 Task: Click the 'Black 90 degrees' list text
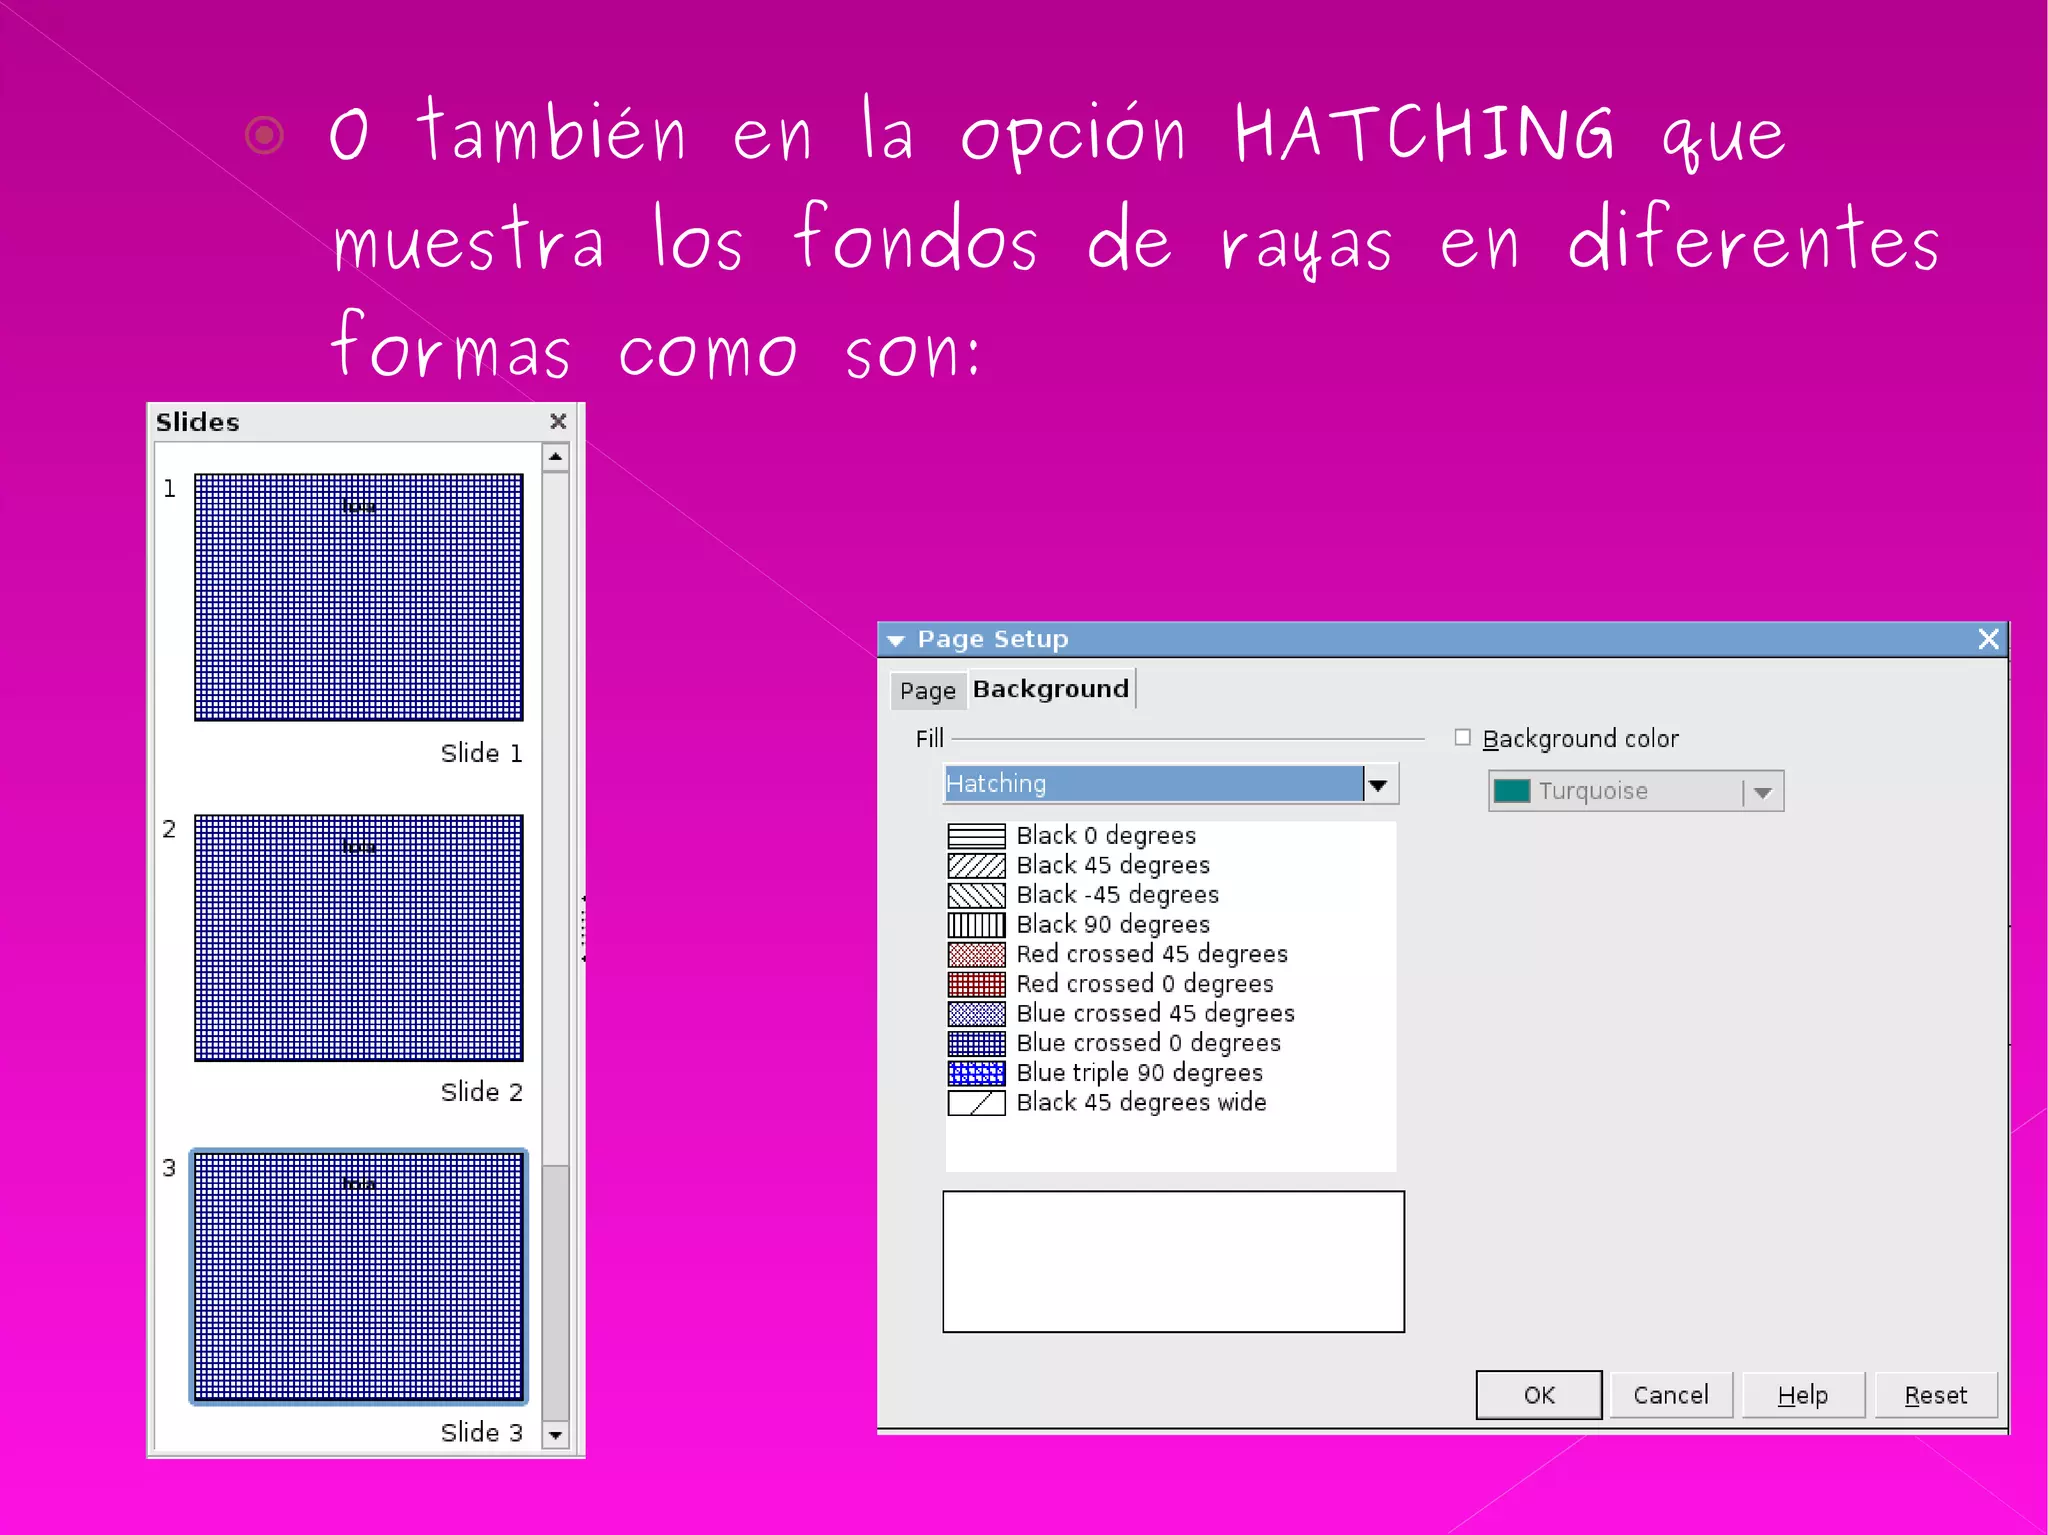click(1113, 925)
